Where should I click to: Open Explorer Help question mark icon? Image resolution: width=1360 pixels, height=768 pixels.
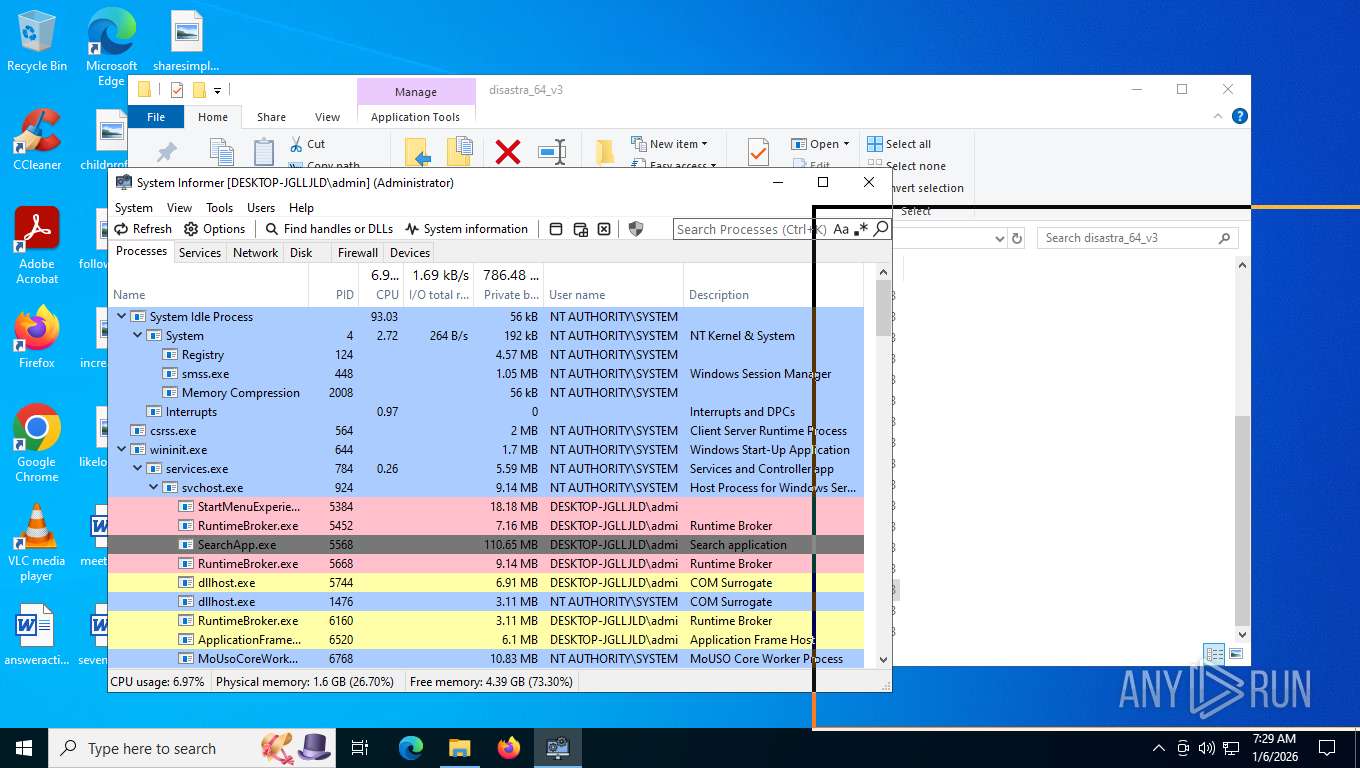[1240, 116]
